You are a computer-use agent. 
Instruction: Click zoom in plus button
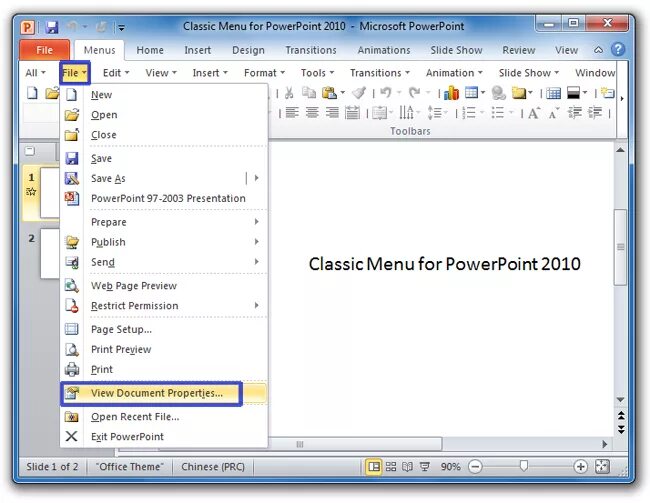click(x=580, y=467)
